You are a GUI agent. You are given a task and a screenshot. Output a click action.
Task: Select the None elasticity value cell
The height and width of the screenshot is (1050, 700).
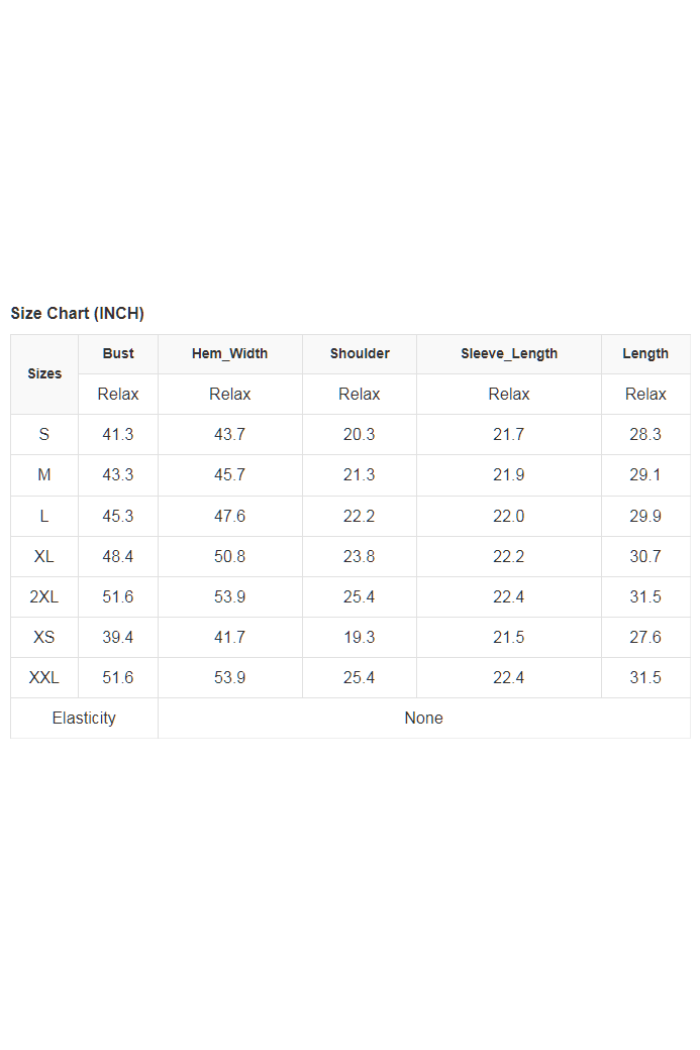coord(424,718)
